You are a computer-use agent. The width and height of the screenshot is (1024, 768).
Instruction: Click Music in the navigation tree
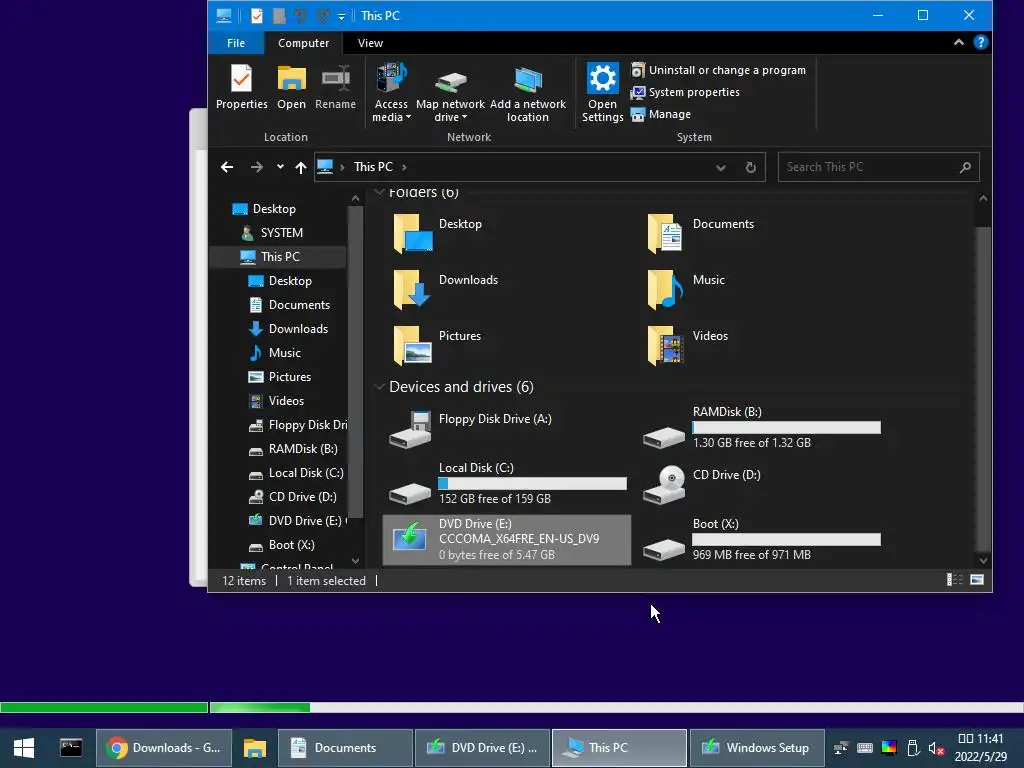coord(285,353)
